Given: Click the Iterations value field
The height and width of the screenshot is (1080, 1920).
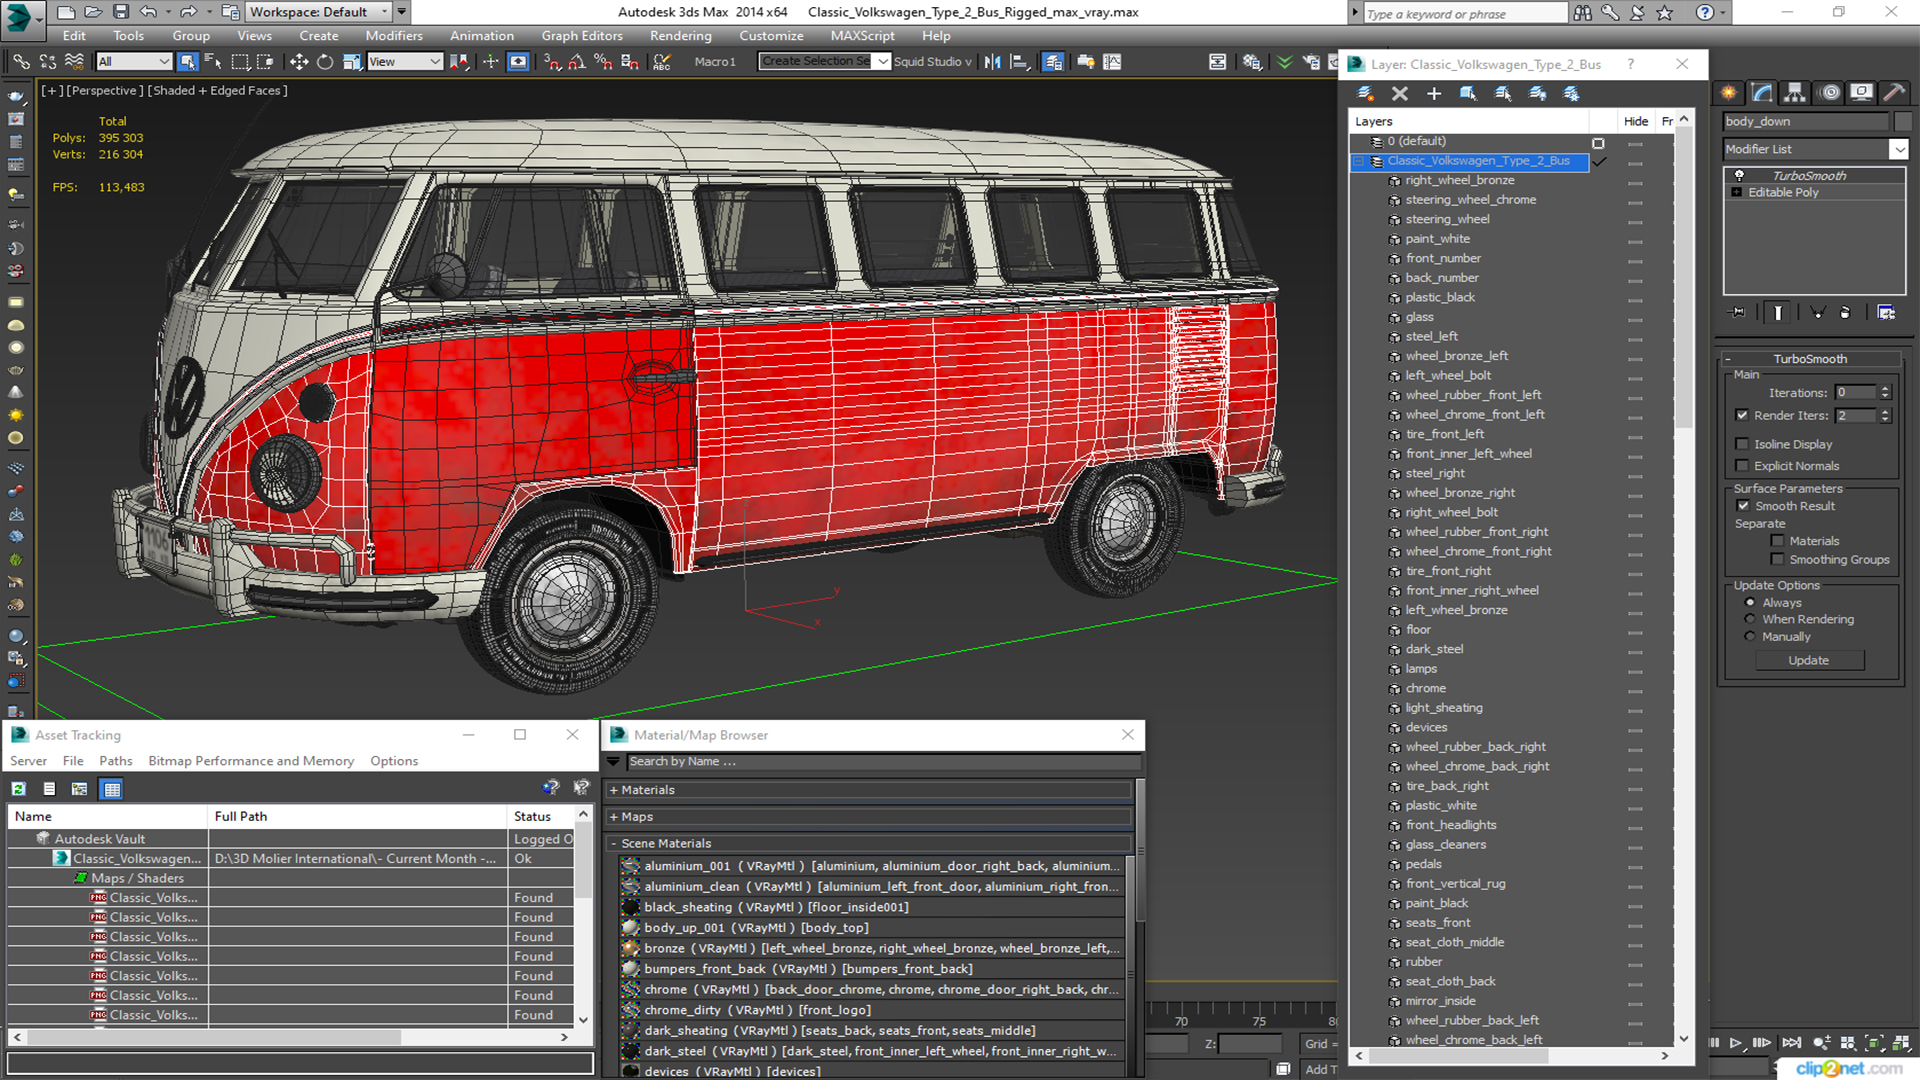Looking at the screenshot, I should tap(1856, 393).
